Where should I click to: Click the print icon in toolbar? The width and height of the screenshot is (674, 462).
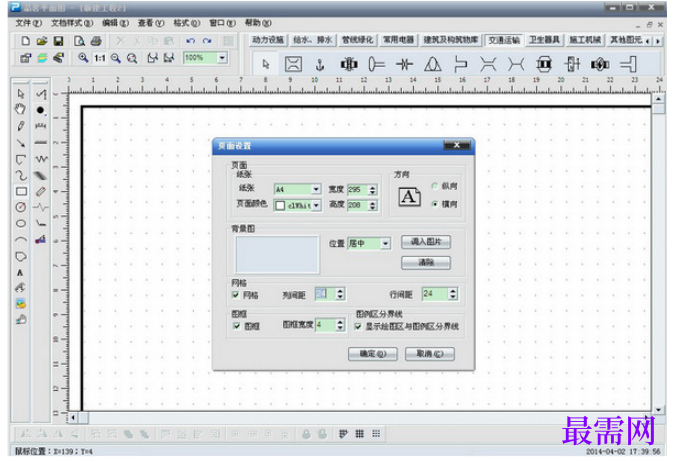pos(96,41)
